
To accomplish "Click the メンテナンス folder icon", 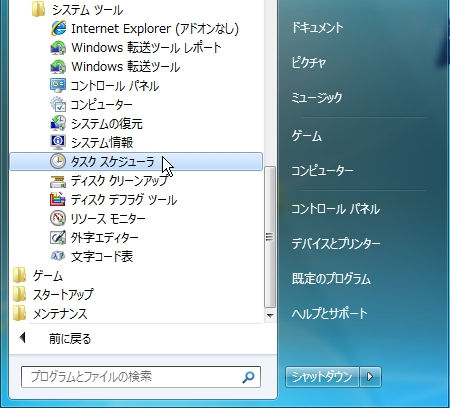I will (x=20, y=313).
